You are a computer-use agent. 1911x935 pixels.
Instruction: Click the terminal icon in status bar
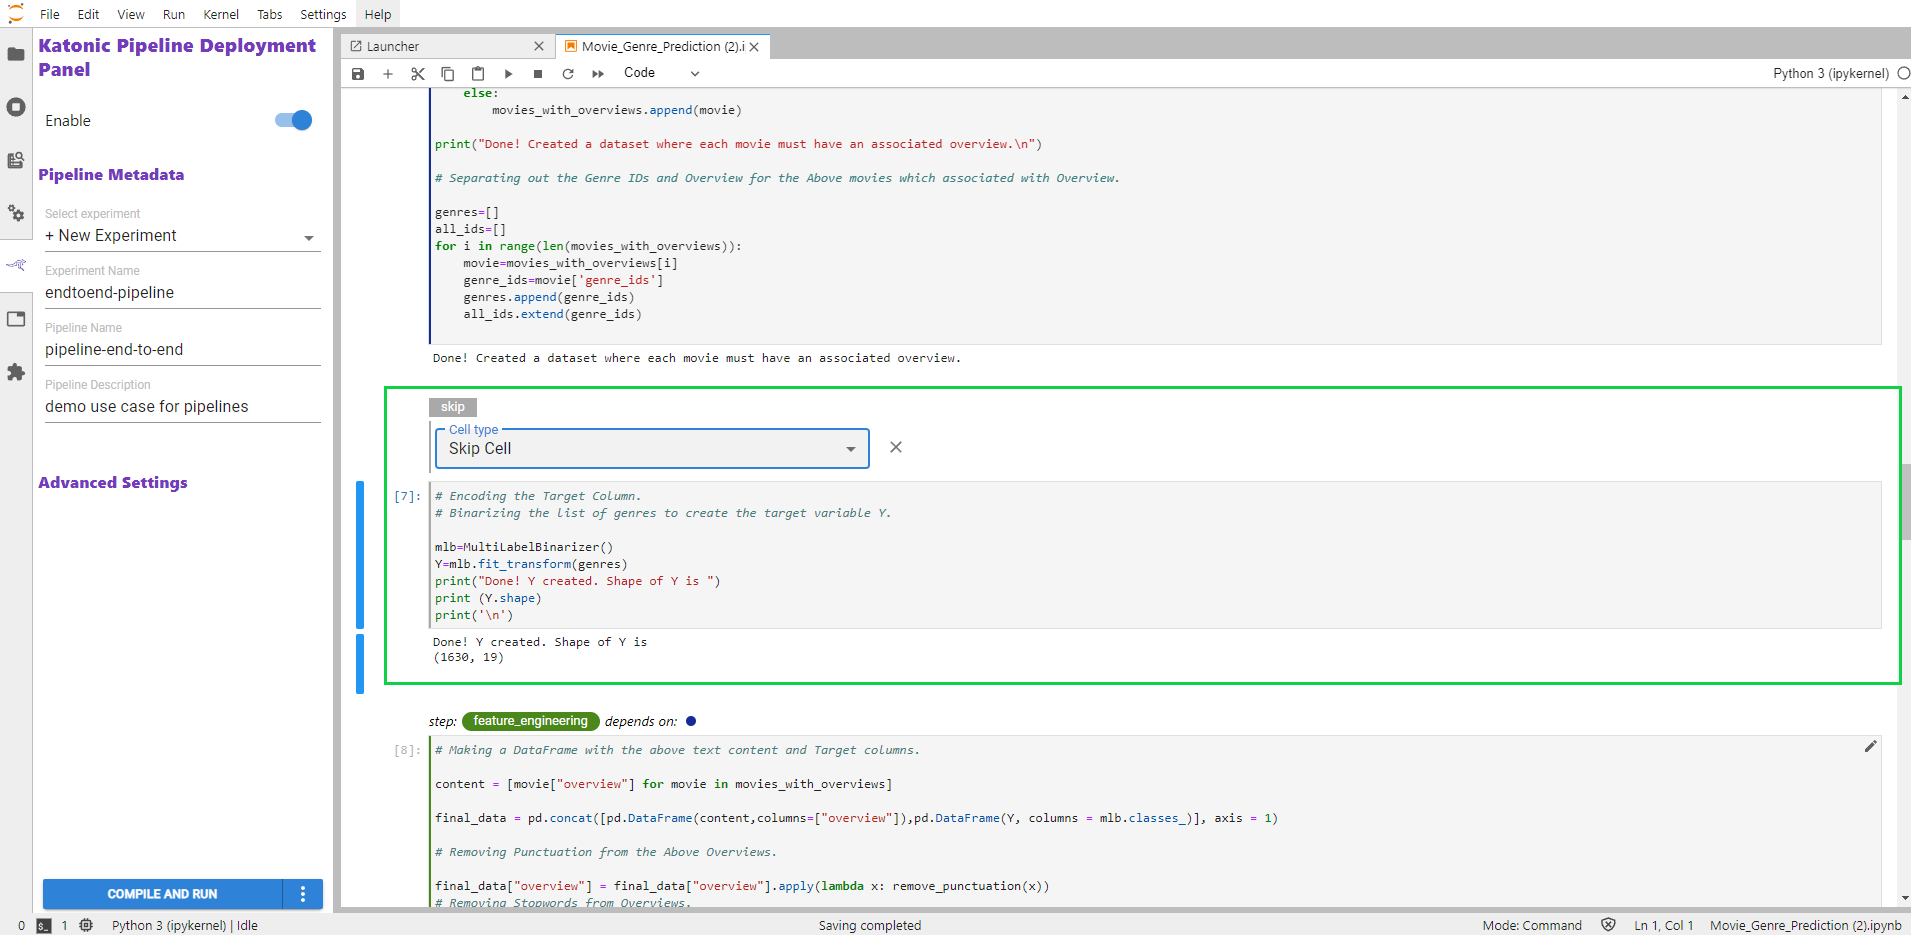coord(44,926)
